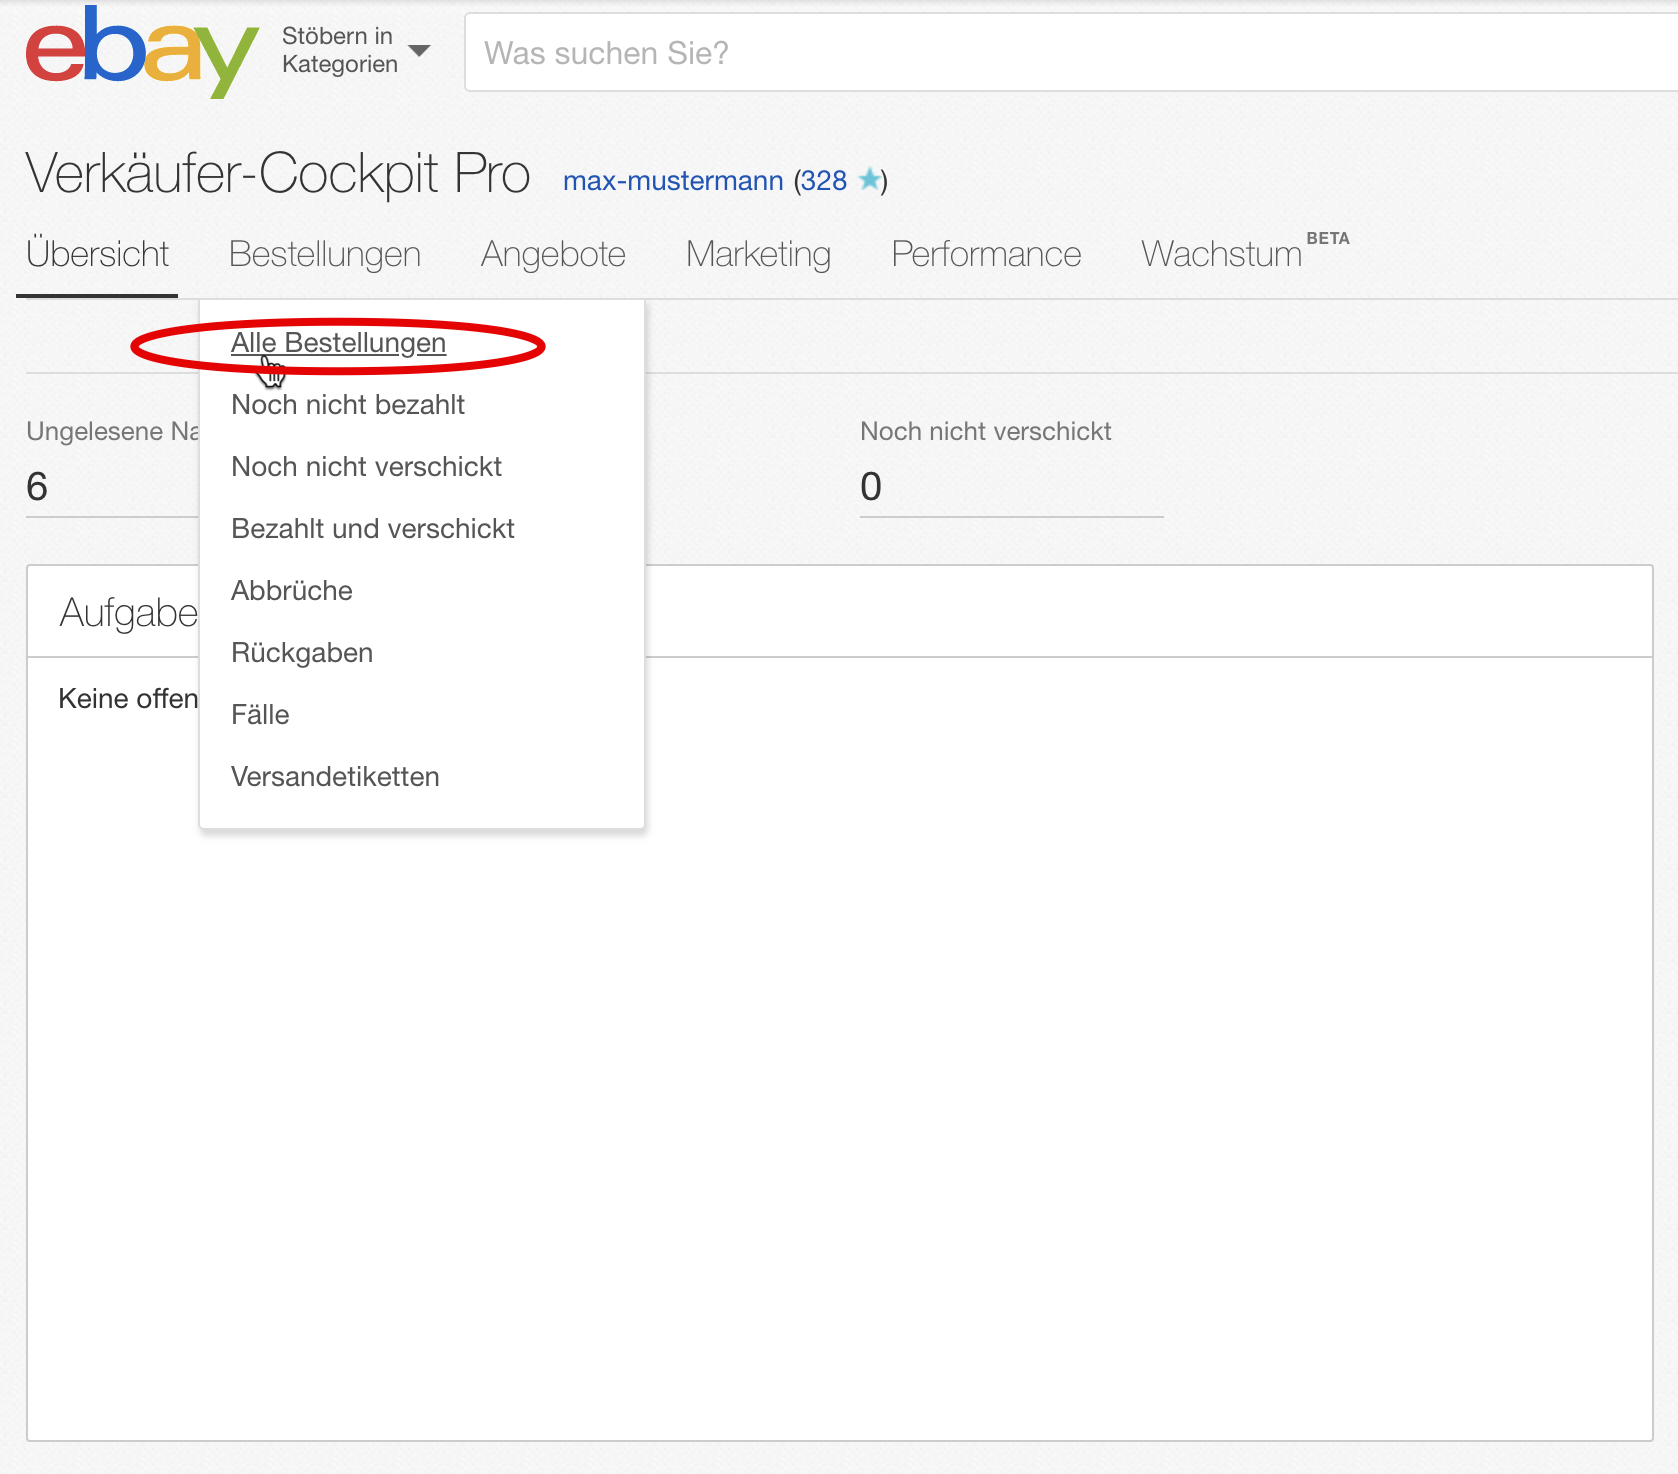Select Noch nicht verschickt in the dropdown
This screenshot has width=1678, height=1474.
[366, 467]
